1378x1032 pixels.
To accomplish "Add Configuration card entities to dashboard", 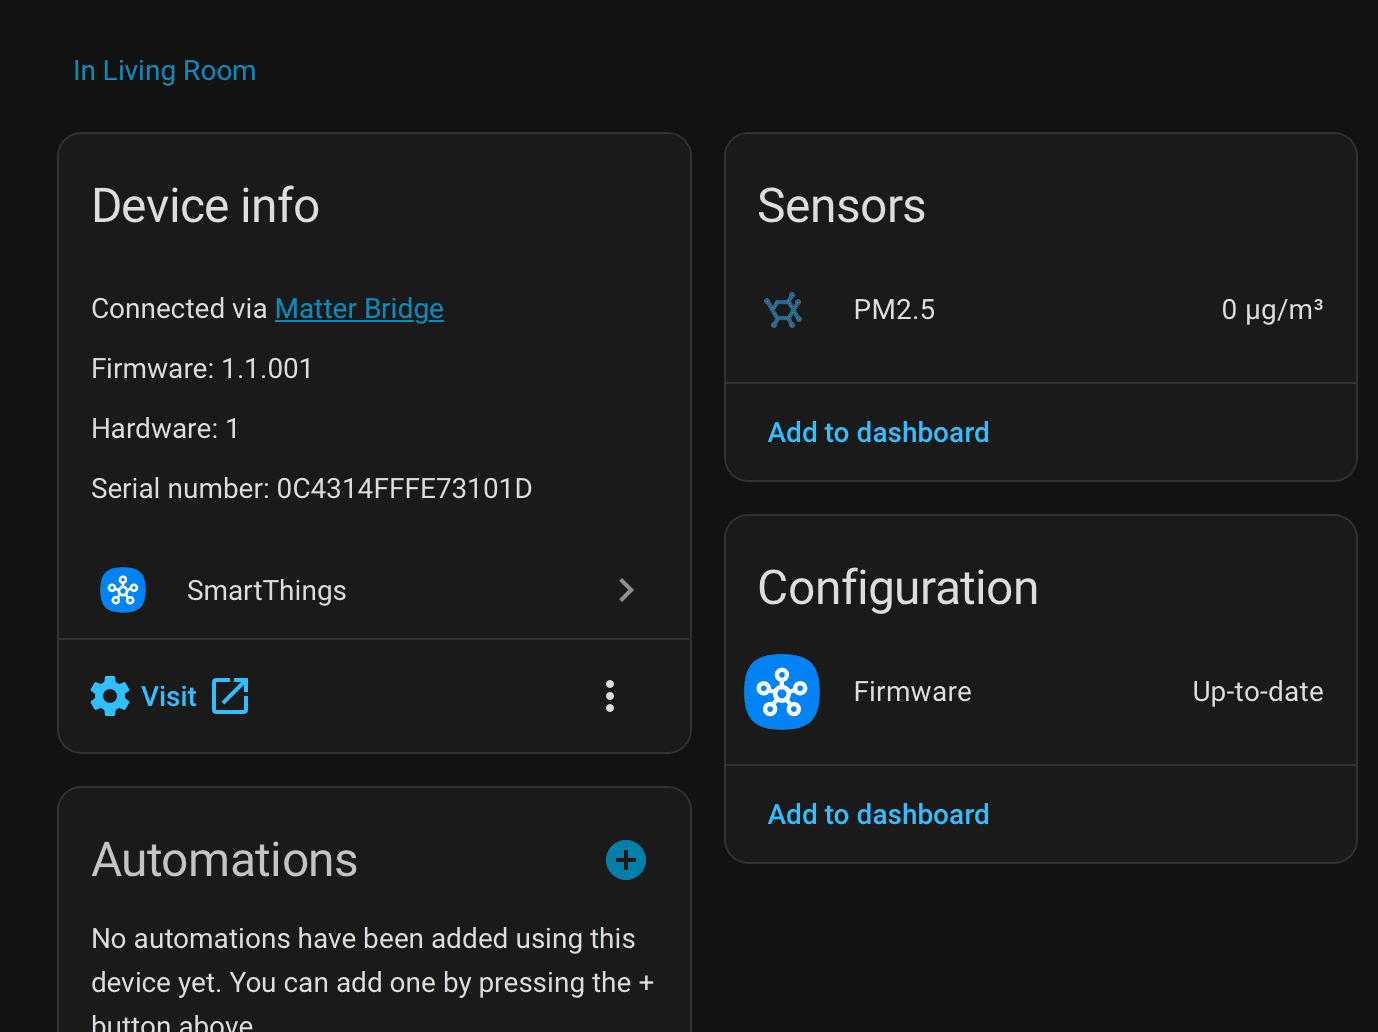I will 878,814.
